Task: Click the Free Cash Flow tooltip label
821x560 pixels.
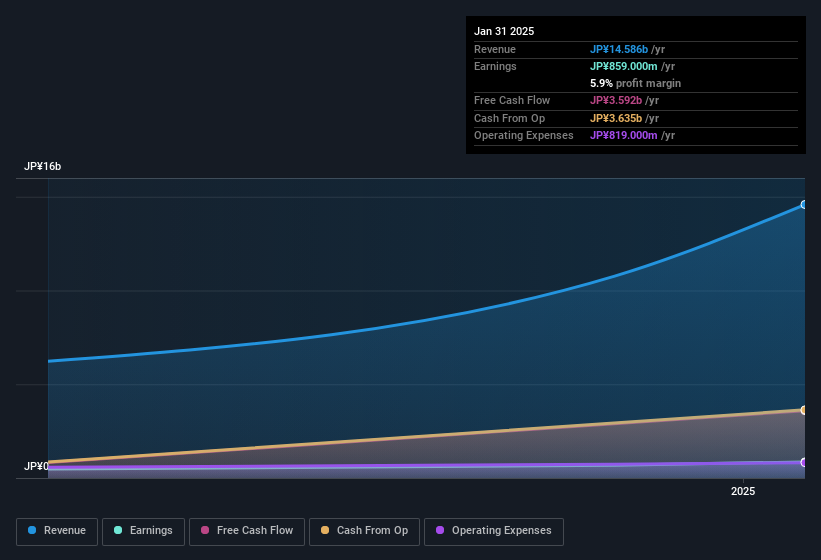Action: (x=512, y=100)
